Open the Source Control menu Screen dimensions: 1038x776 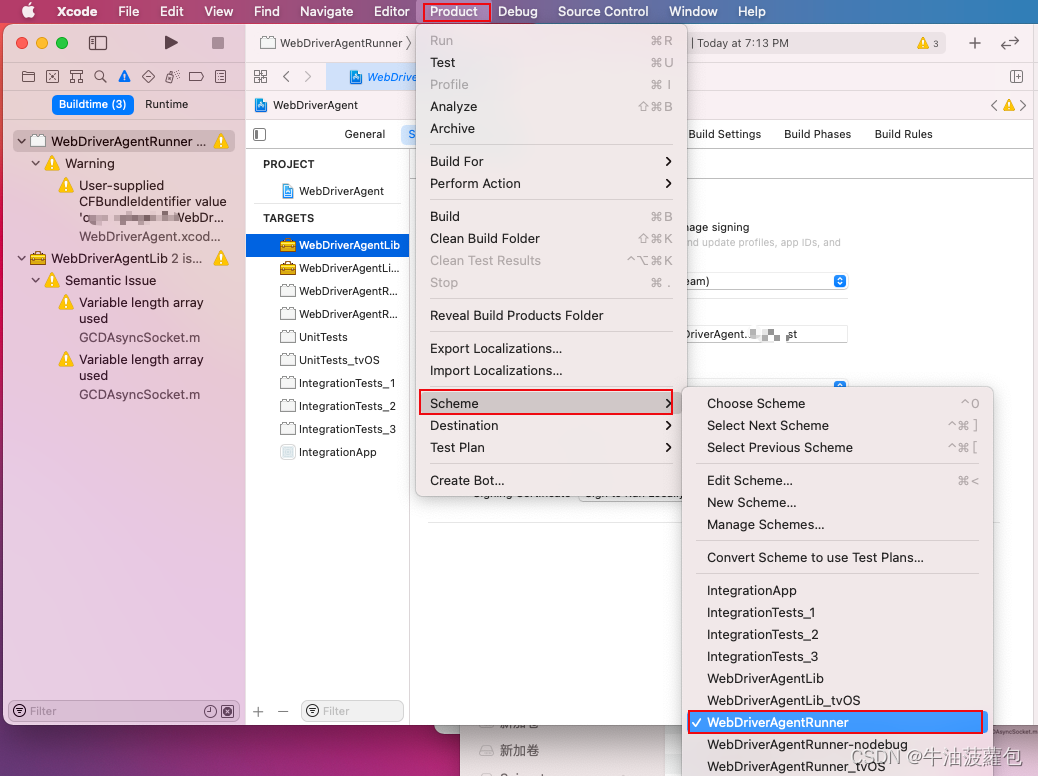pos(603,11)
